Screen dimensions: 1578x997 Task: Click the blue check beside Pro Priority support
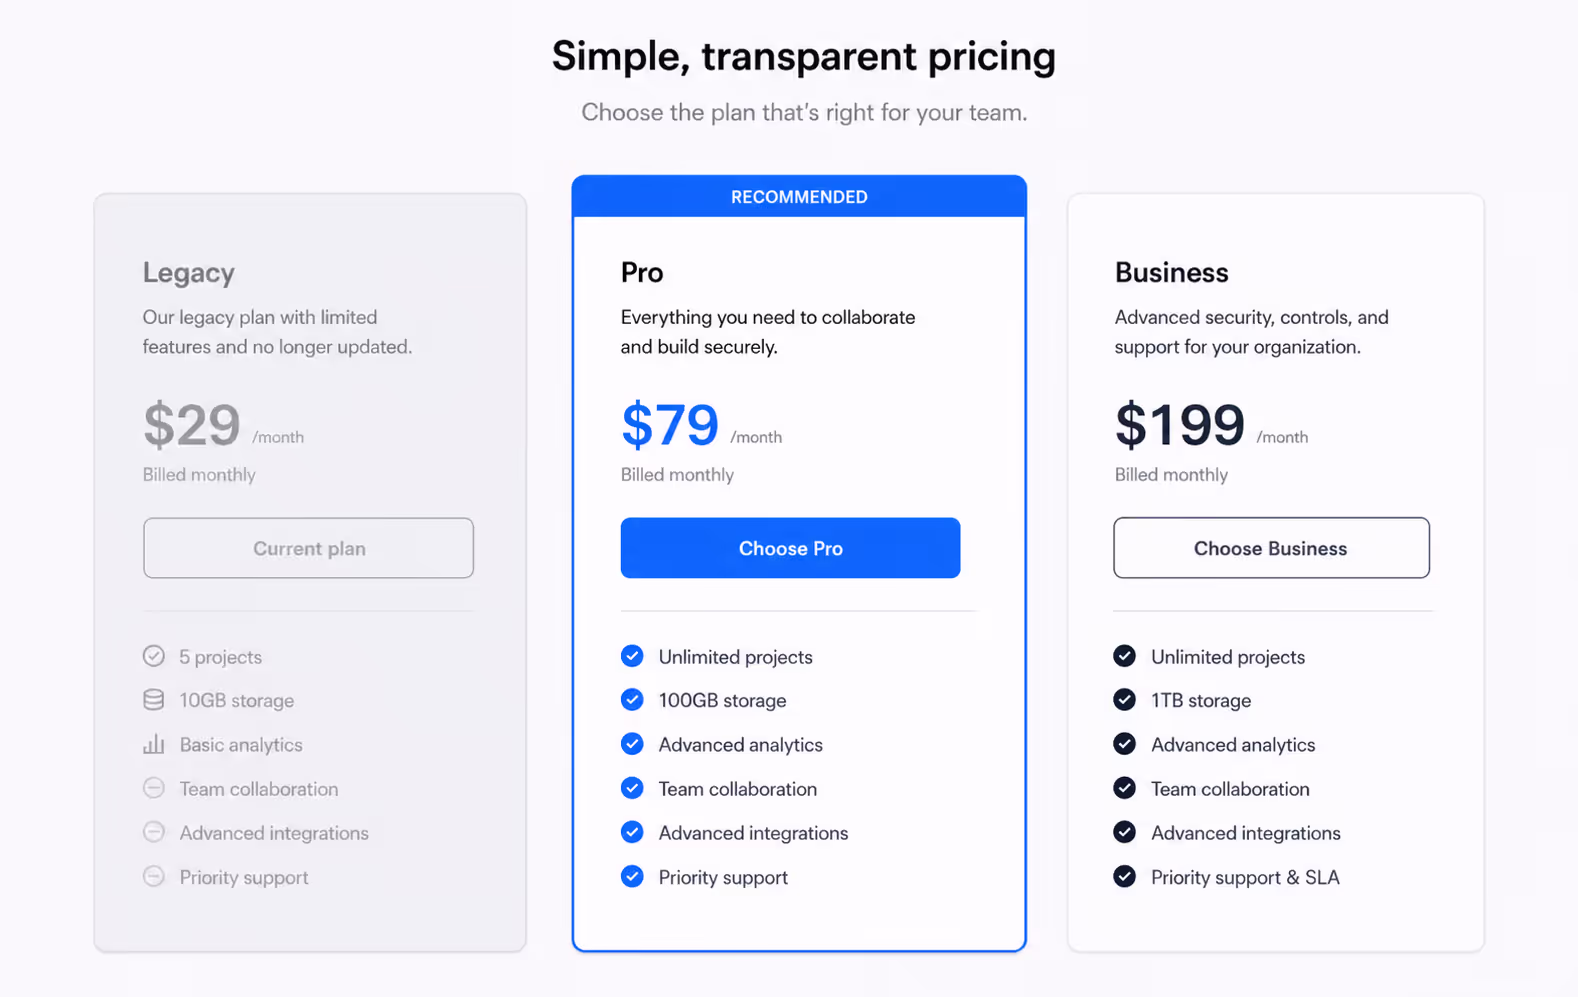click(x=632, y=876)
